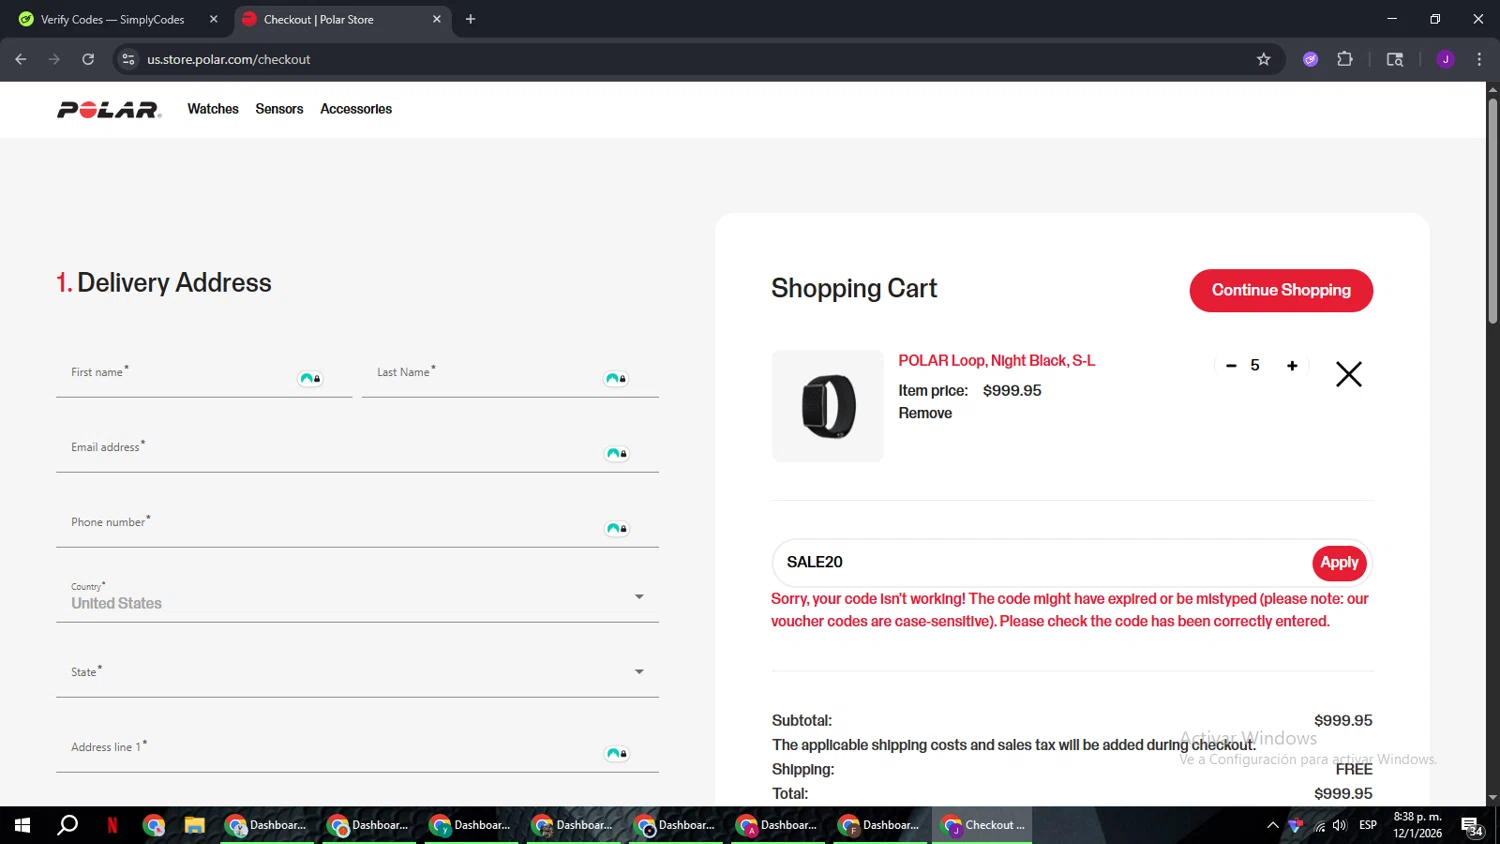
Task: Open the purple SimplyCodes extension icon
Action: click(1311, 59)
